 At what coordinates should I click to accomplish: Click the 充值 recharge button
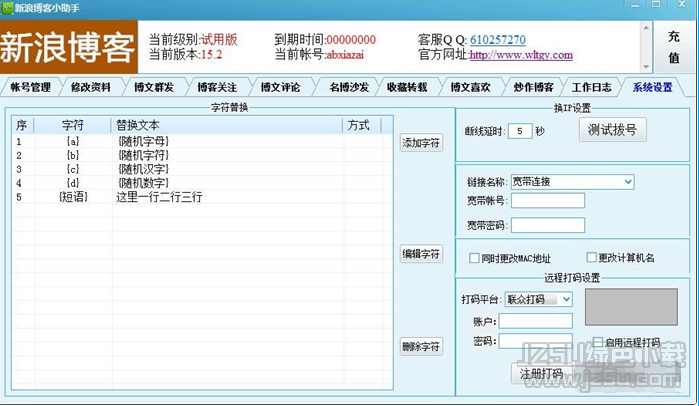pyautogui.click(x=674, y=46)
